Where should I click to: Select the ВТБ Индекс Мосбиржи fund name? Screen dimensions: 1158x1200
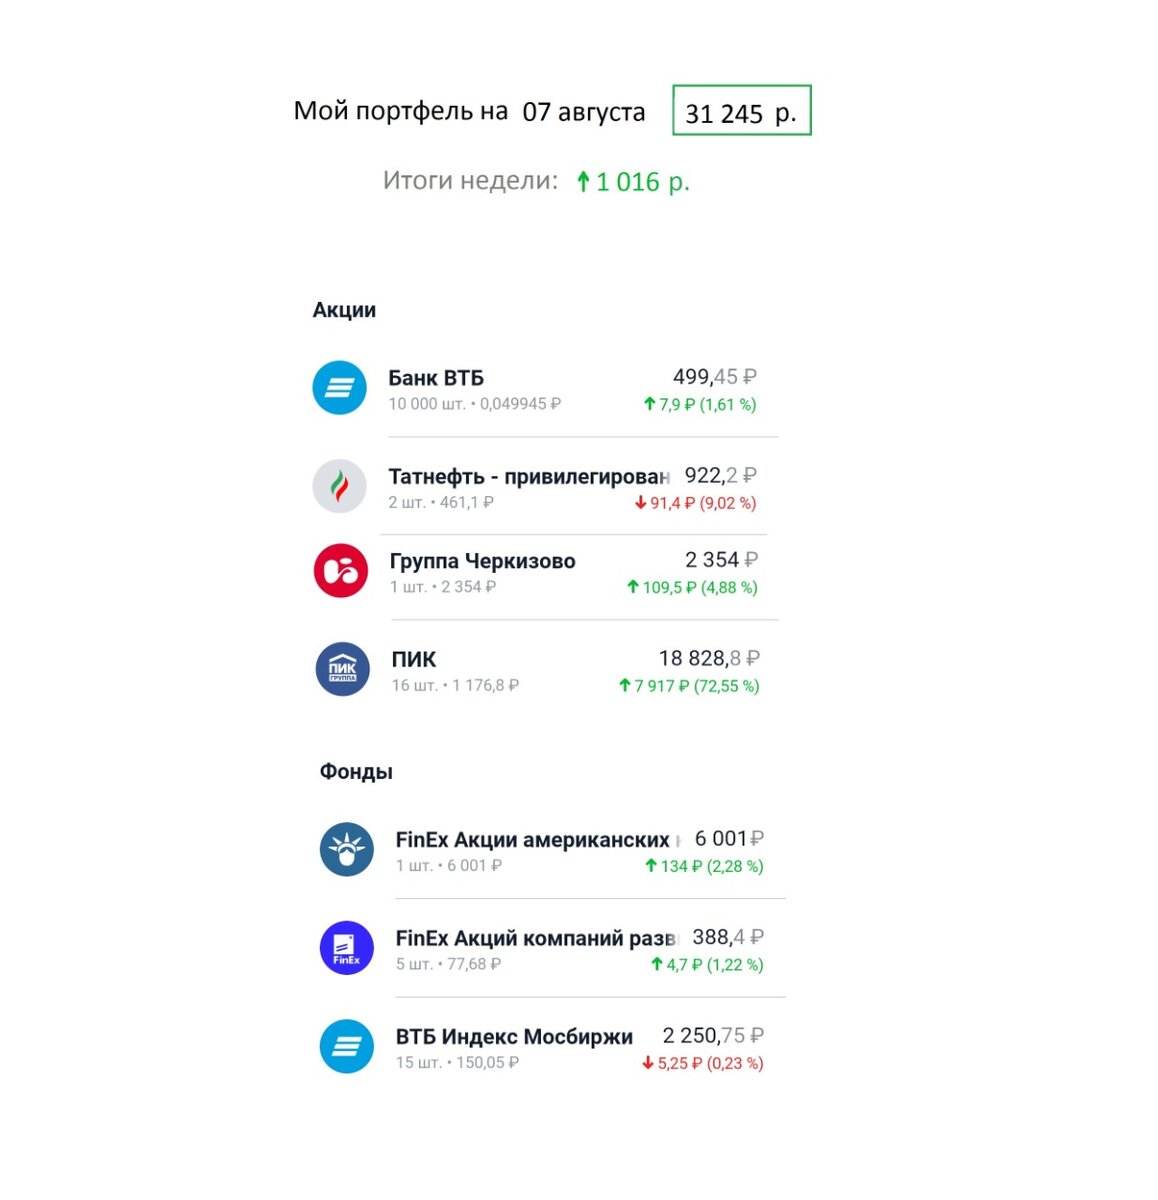(514, 1036)
